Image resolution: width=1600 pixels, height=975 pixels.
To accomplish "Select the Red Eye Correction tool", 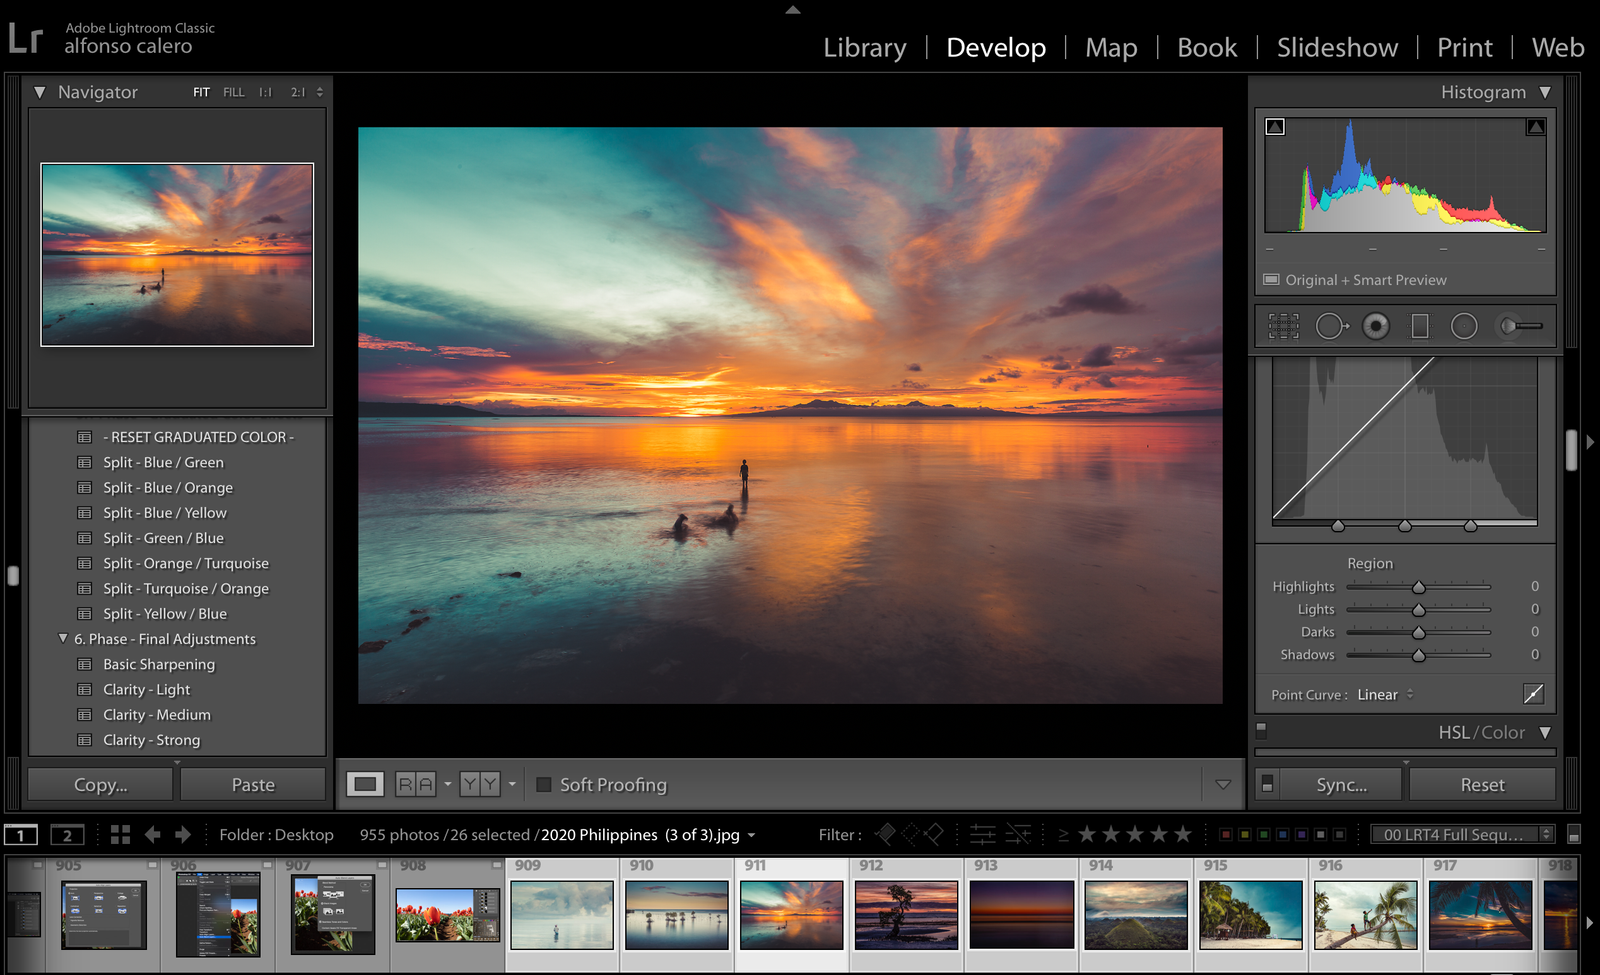I will point(1376,326).
